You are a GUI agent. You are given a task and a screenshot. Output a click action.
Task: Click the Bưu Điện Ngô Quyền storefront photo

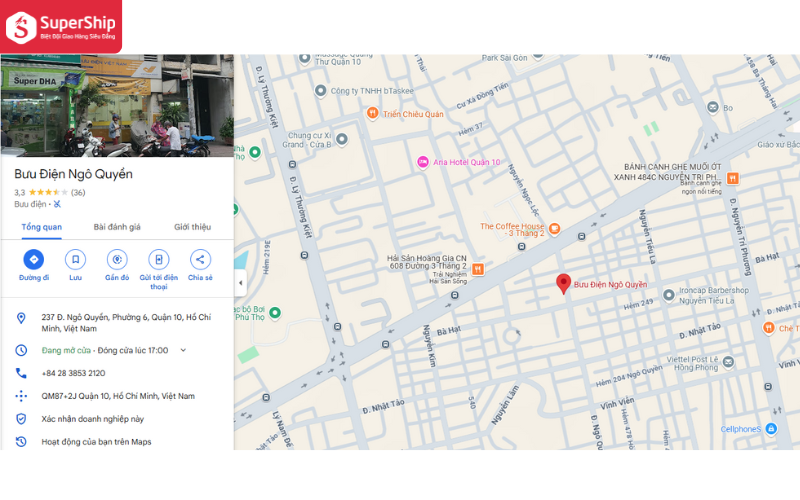[117, 105]
